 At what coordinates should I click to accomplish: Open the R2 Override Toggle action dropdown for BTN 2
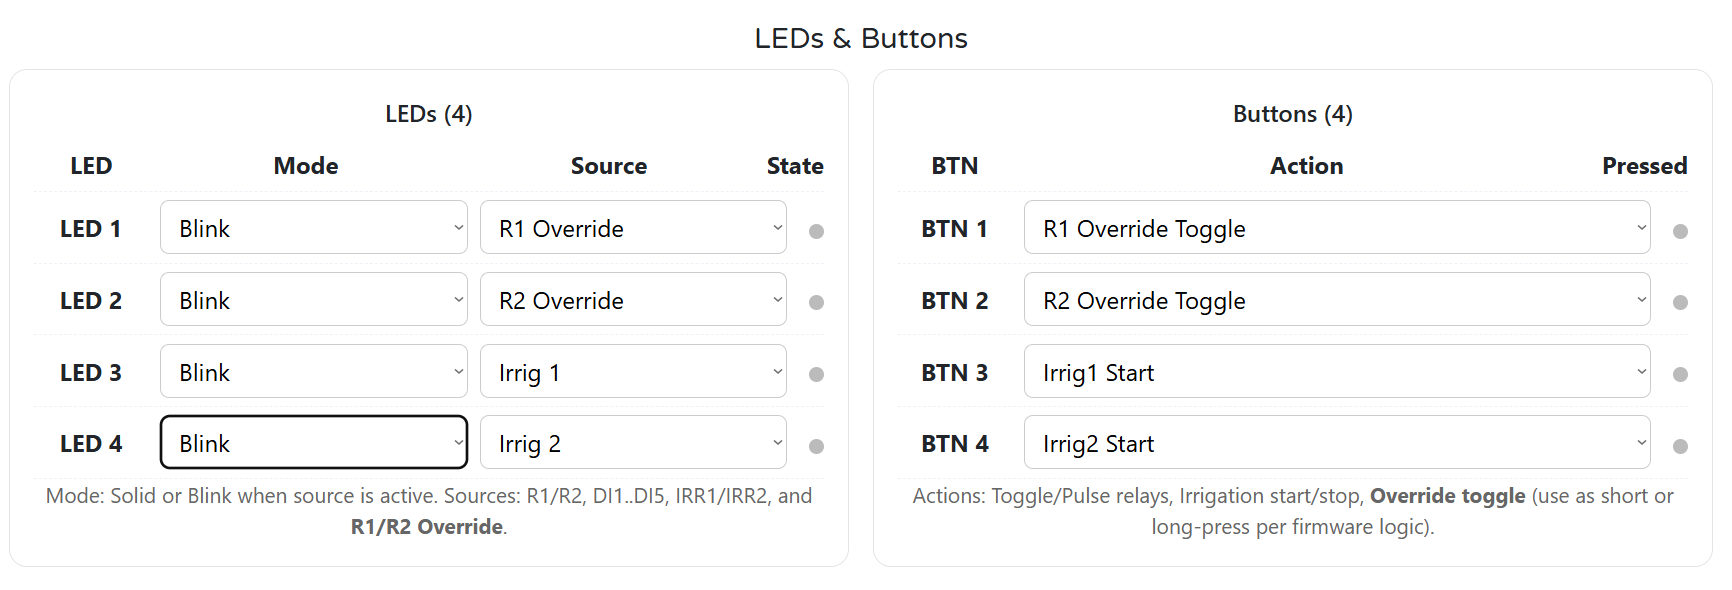pyautogui.click(x=1337, y=299)
